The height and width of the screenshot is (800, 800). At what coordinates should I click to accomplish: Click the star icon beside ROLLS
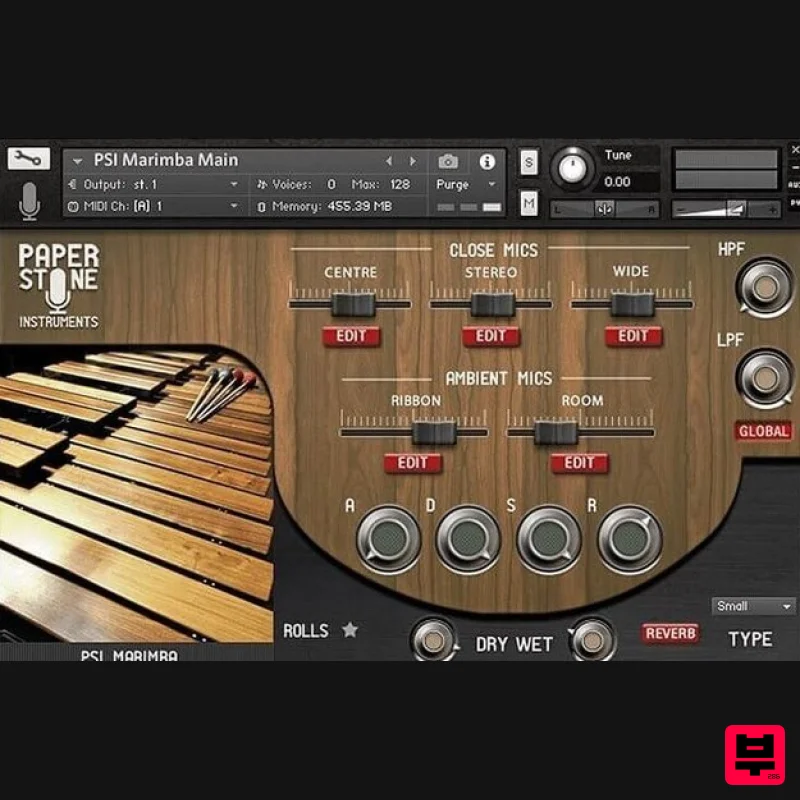click(x=349, y=630)
